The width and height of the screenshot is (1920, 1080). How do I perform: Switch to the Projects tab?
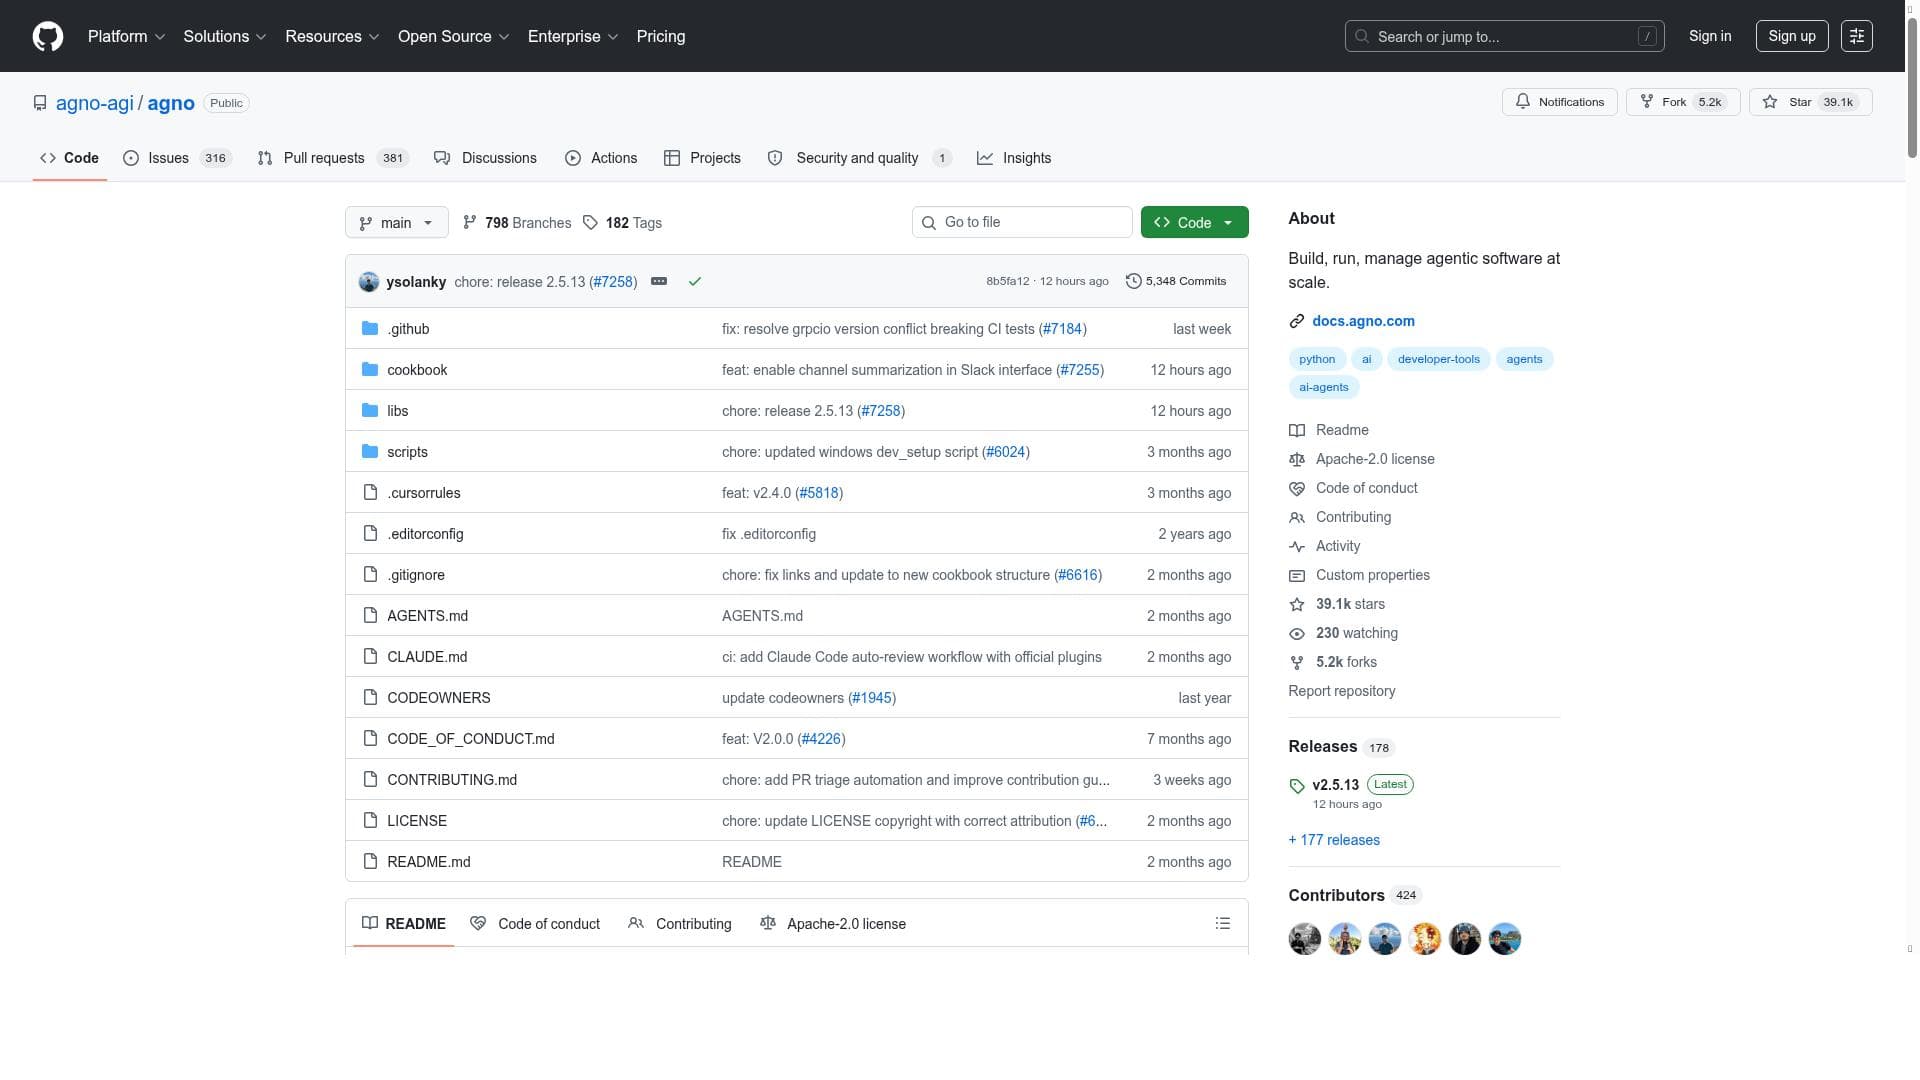702,158
